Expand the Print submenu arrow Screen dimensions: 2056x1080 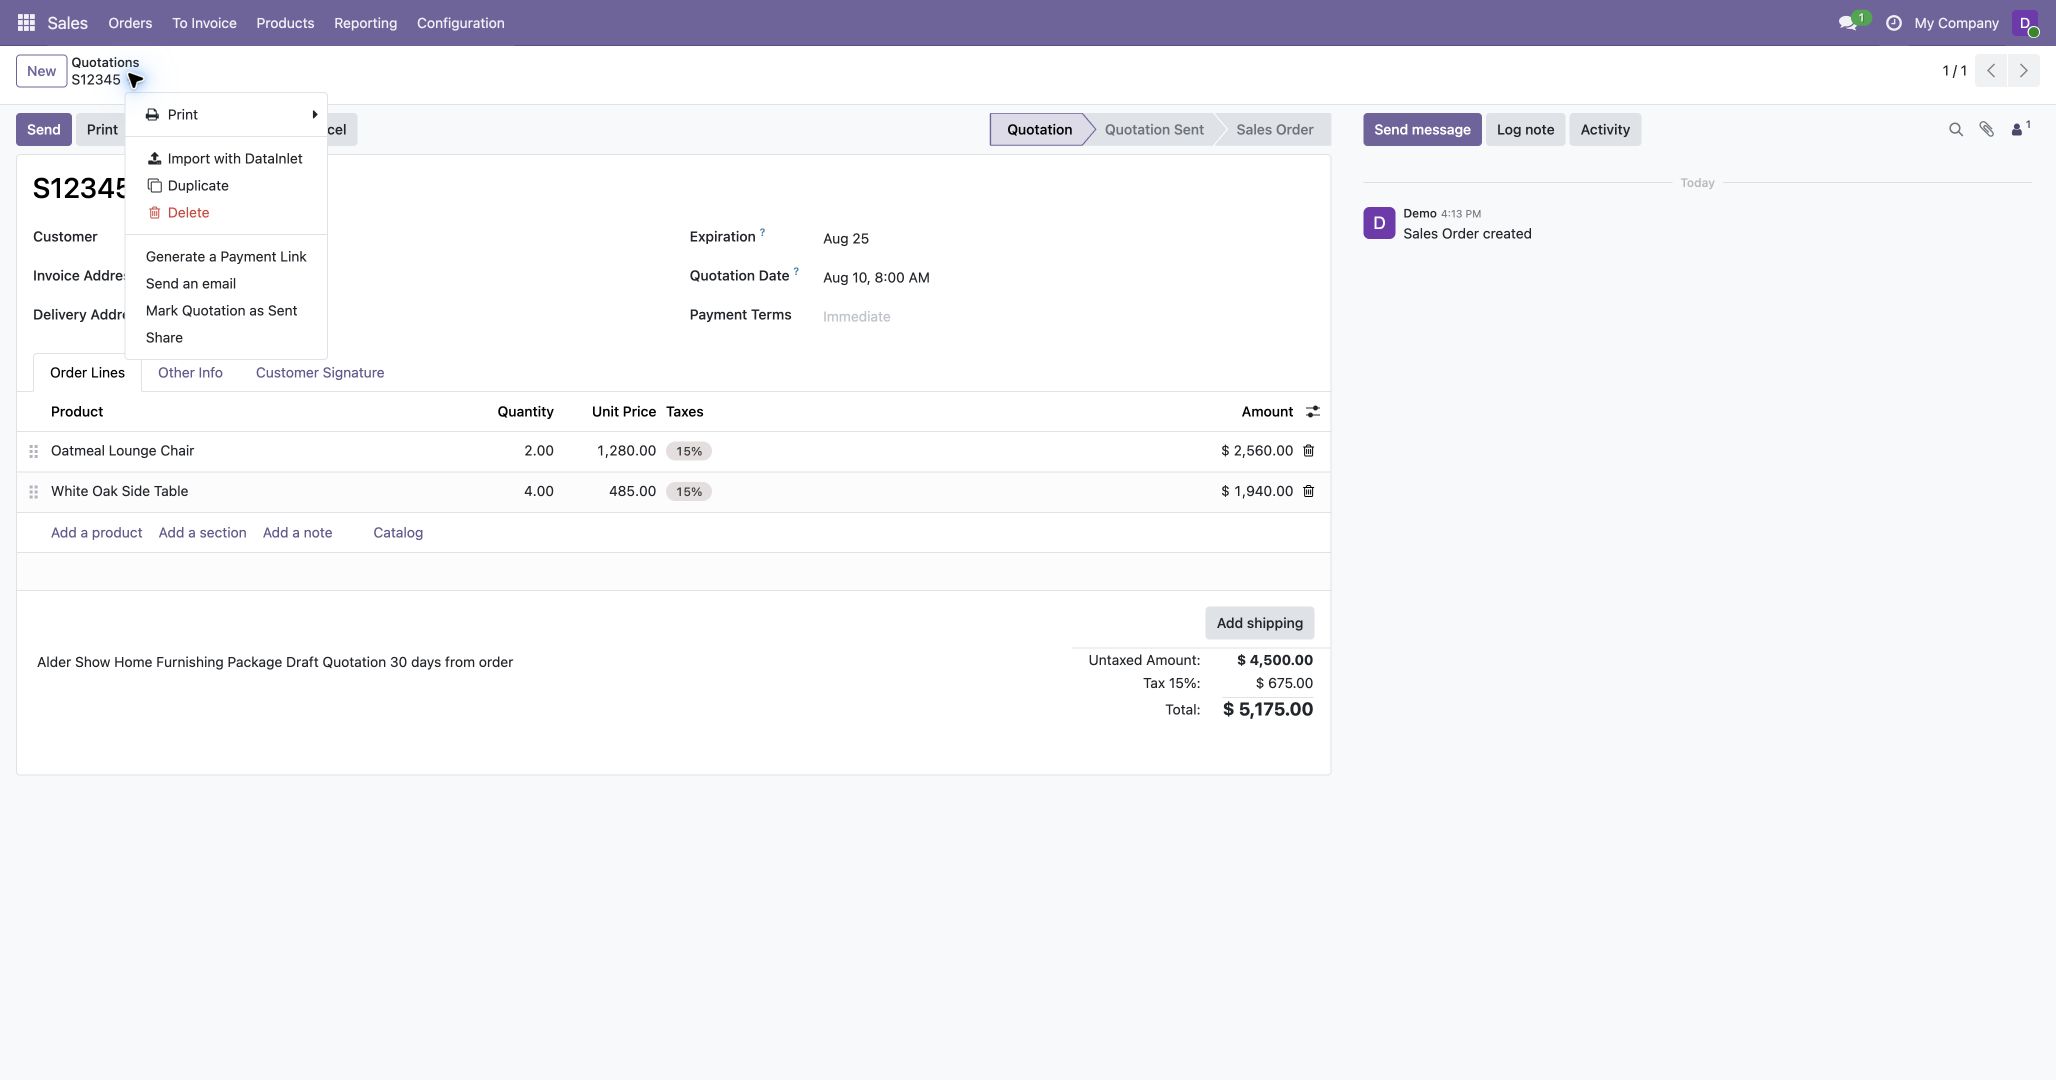(x=314, y=115)
